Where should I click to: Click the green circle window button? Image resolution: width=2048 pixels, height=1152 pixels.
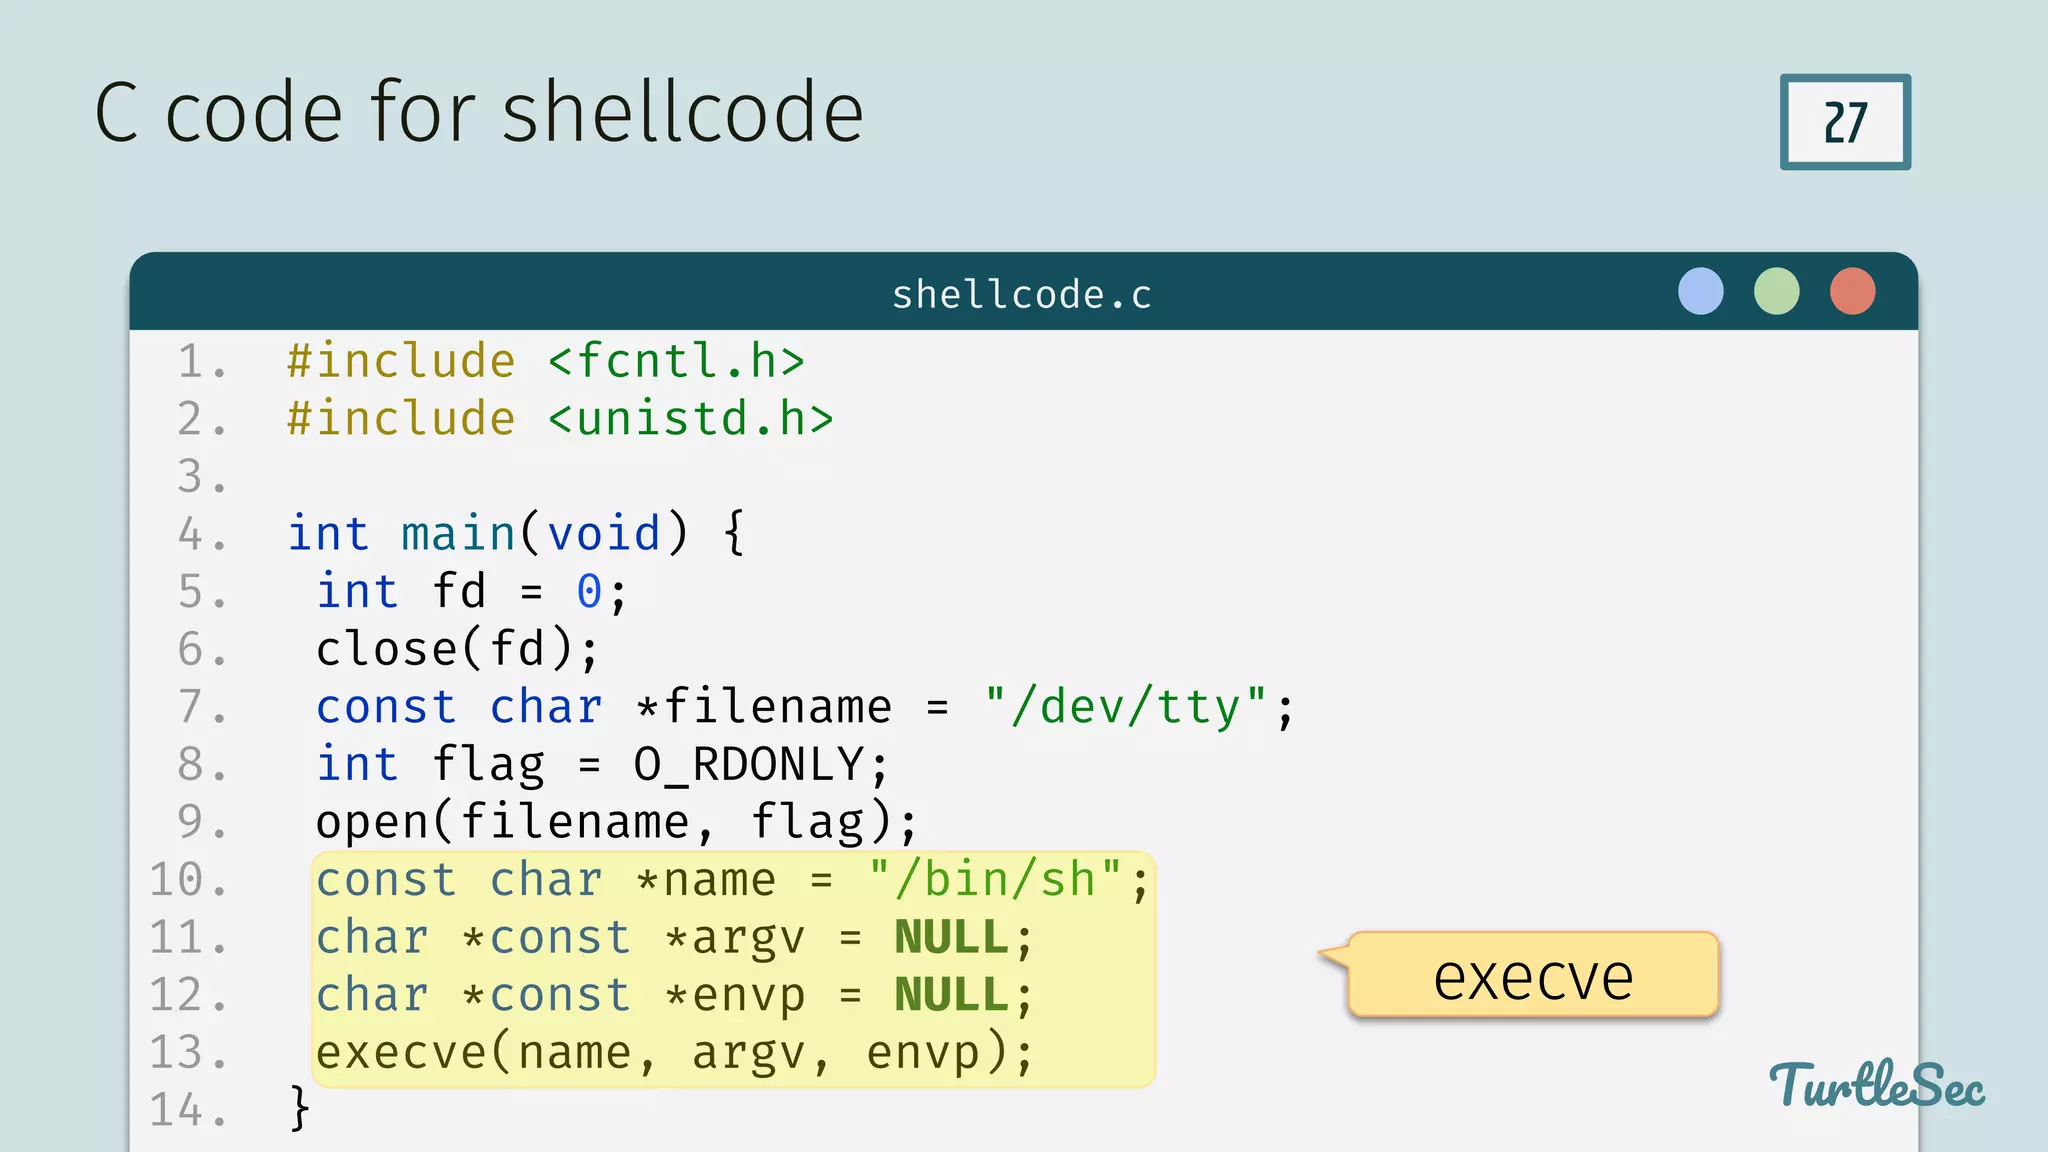(x=1776, y=291)
